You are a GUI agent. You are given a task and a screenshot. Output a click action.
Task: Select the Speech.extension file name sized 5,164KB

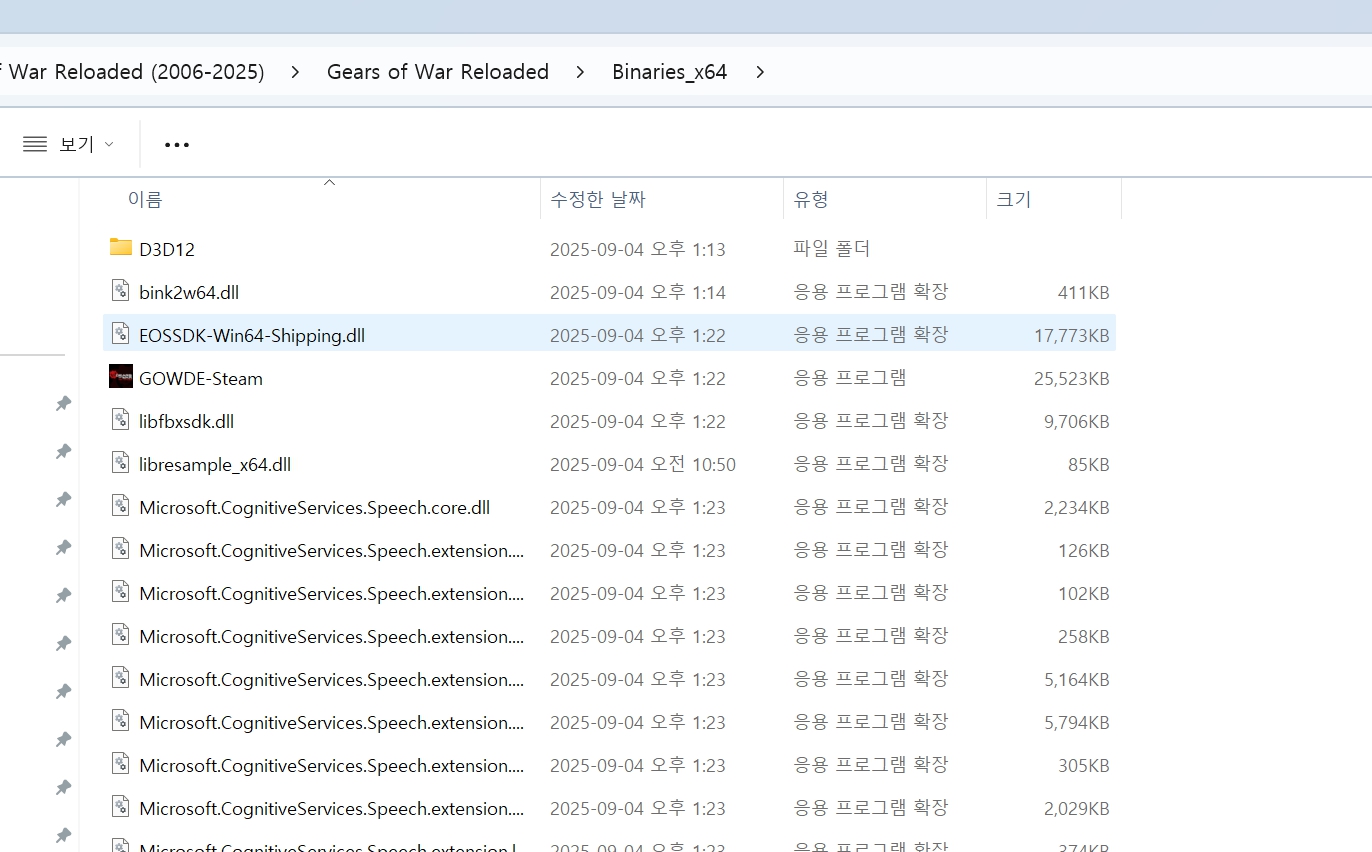coord(332,679)
